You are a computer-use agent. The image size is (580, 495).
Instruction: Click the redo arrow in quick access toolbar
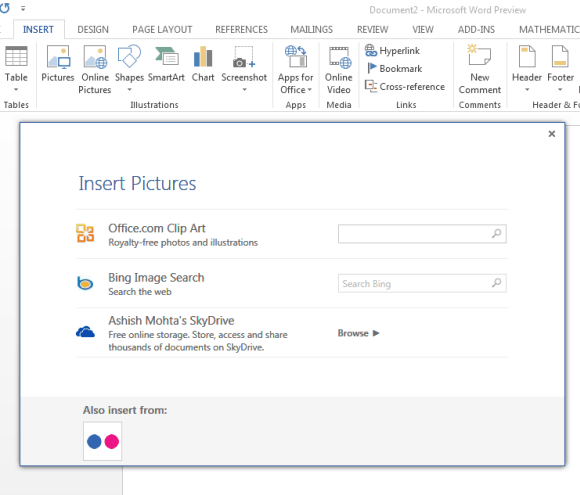tap(4, 8)
